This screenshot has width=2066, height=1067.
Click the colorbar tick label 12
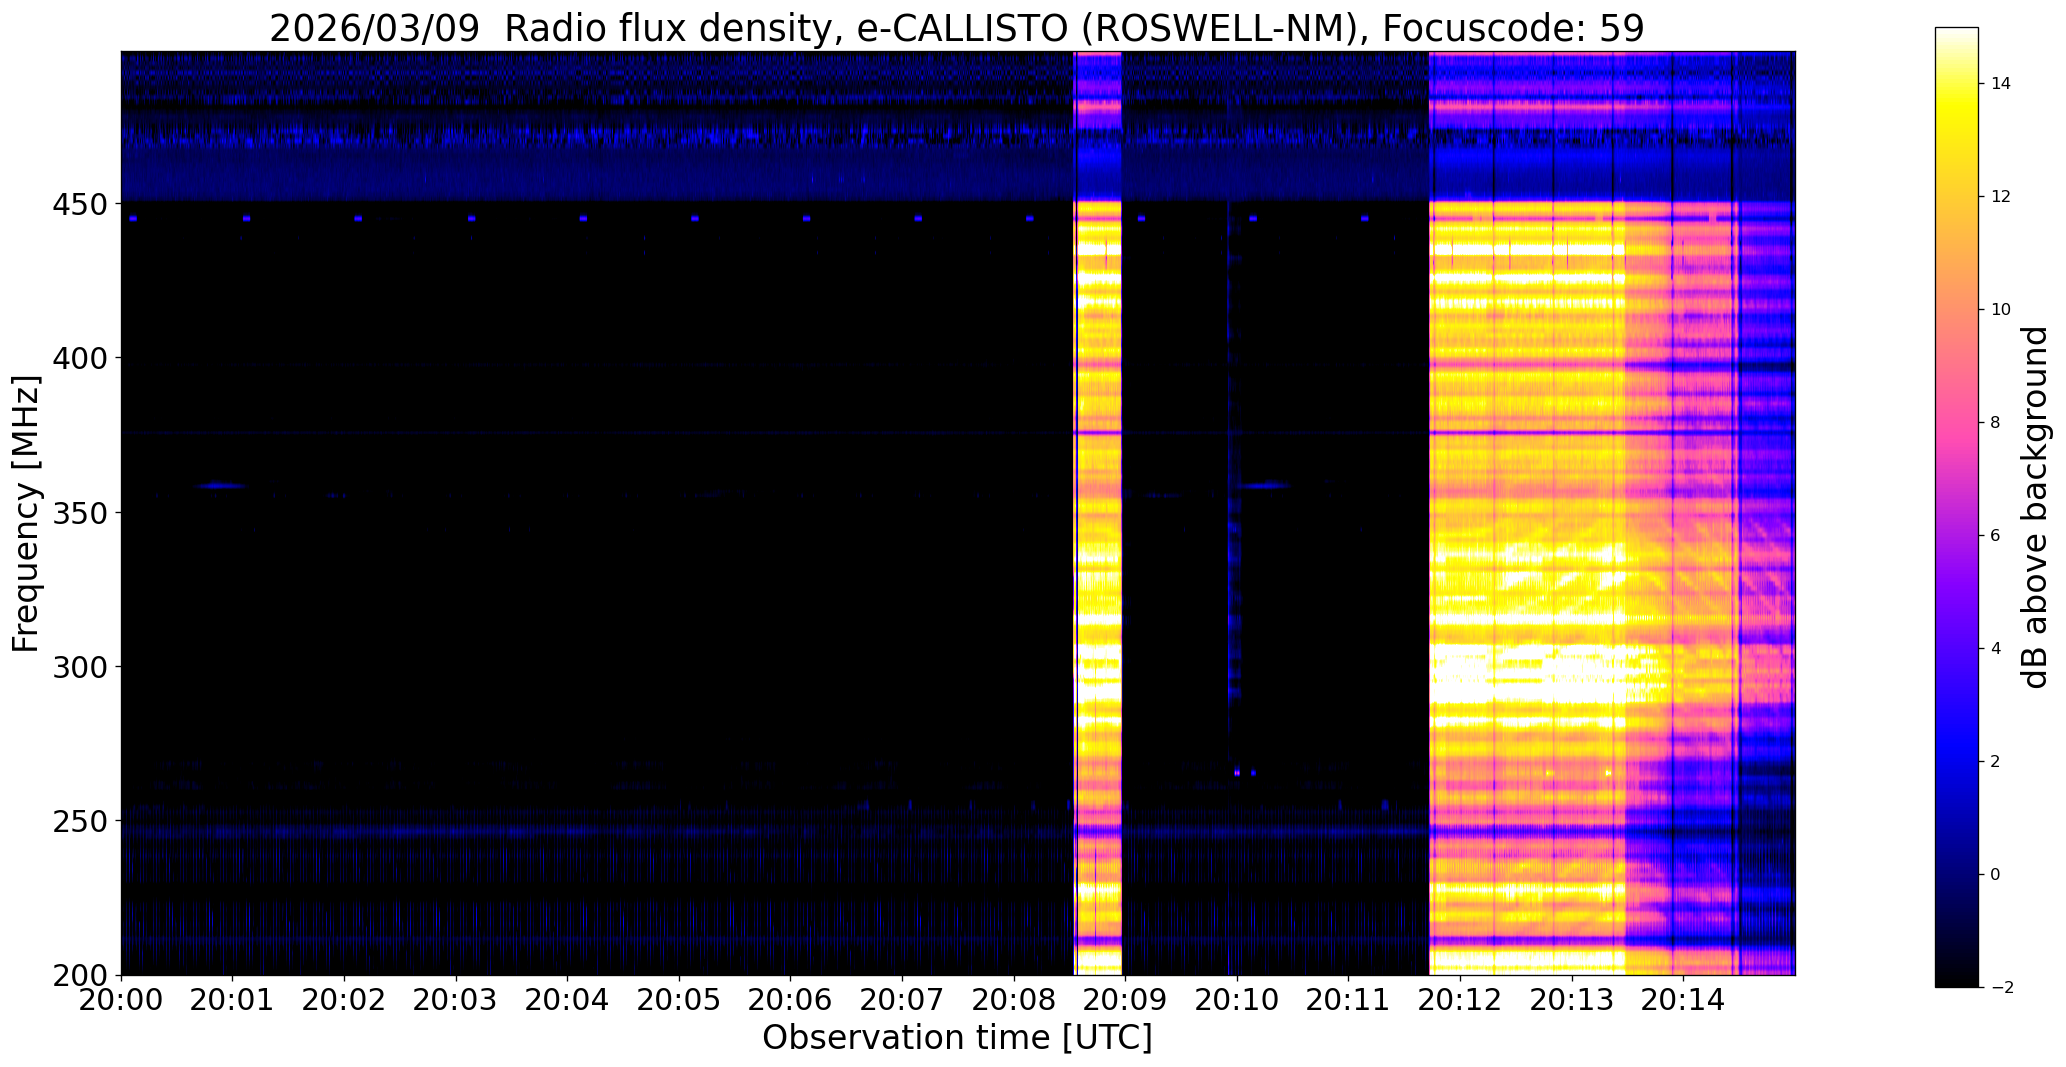pyautogui.click(x=2001, y=197)
